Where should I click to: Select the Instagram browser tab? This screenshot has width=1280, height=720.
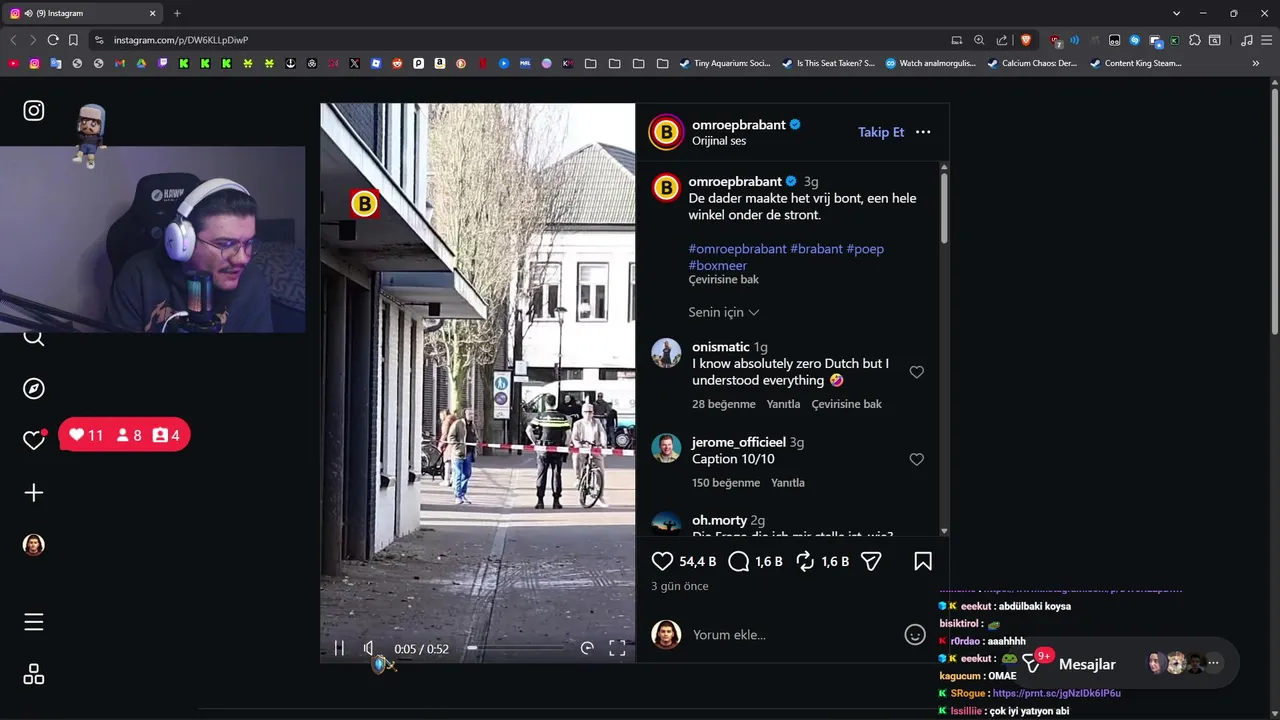[x=83, y=13]
